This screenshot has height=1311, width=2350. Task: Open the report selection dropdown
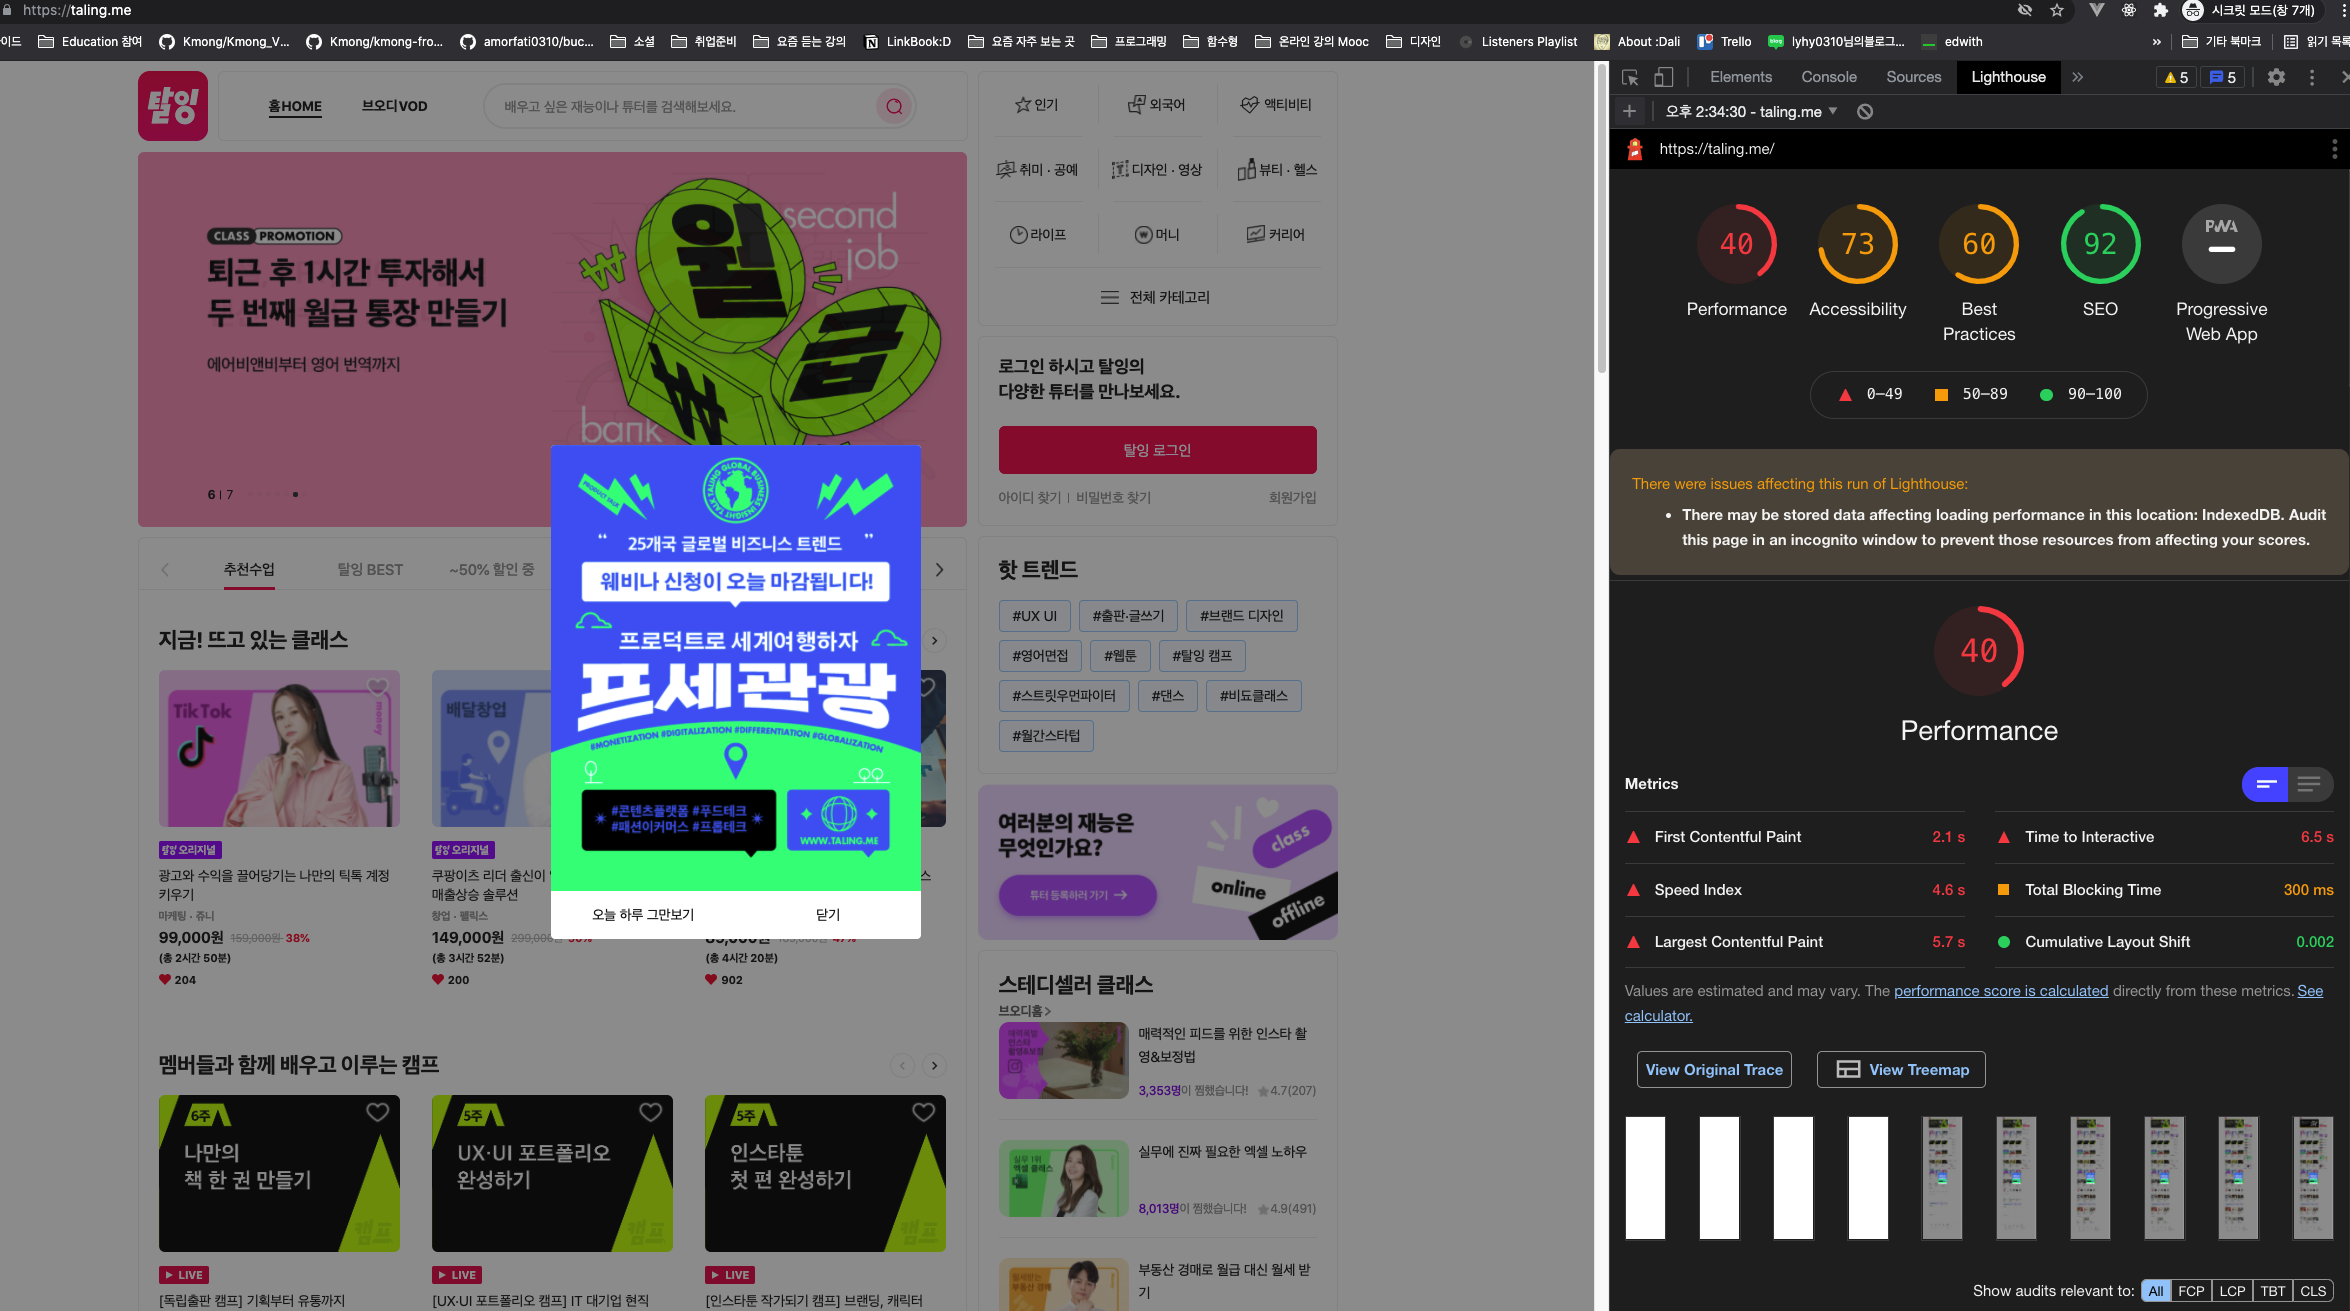pyautogui.click(x=1752, y=112)
